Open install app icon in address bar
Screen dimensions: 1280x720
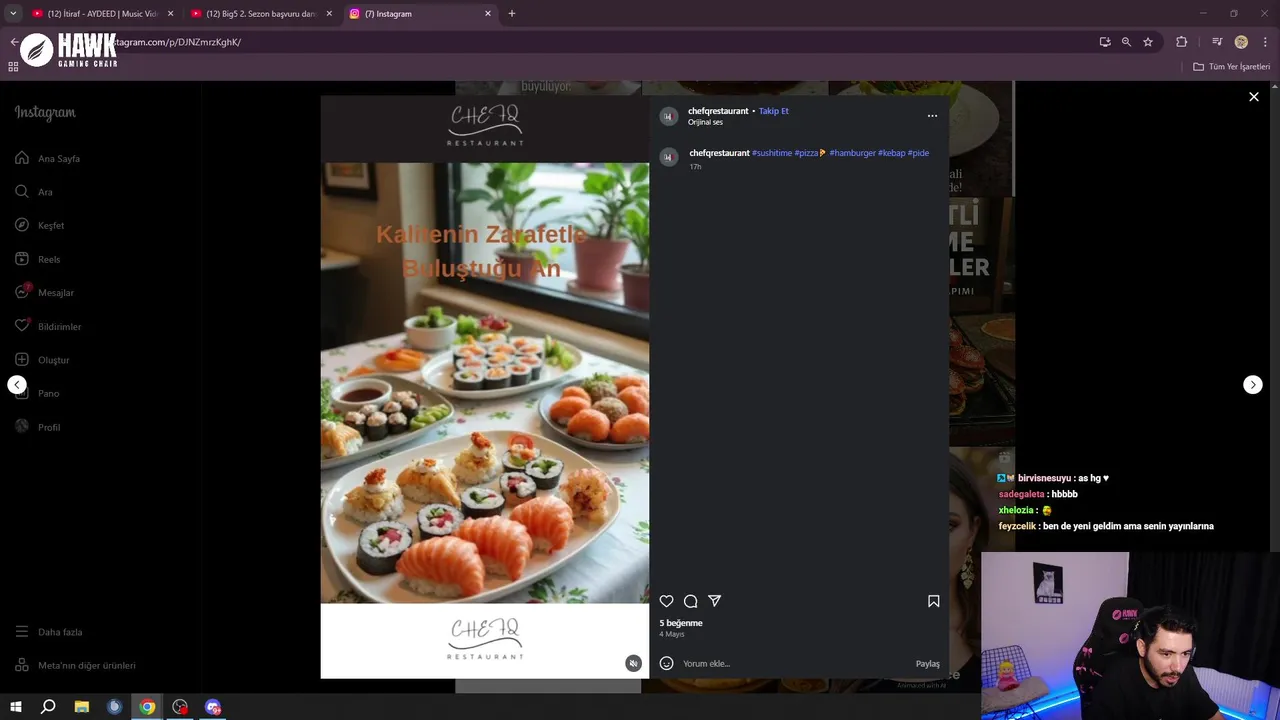[x=1104, y=42]
